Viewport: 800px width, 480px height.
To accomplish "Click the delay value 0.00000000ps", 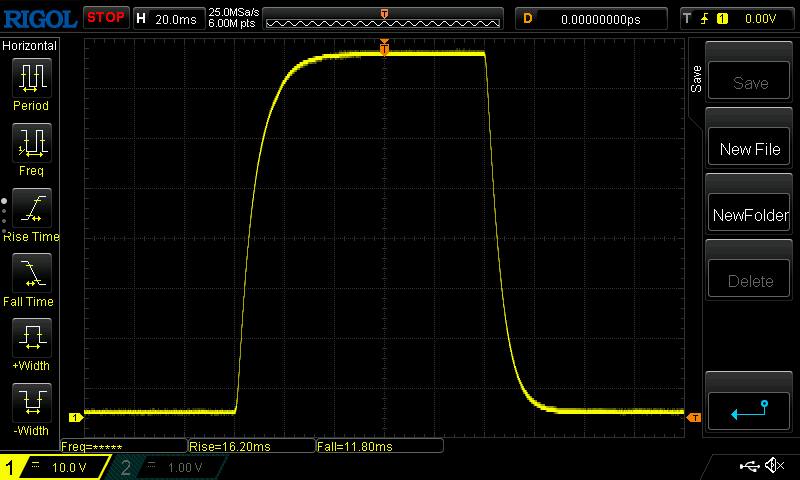I will (x=601, y=19).
